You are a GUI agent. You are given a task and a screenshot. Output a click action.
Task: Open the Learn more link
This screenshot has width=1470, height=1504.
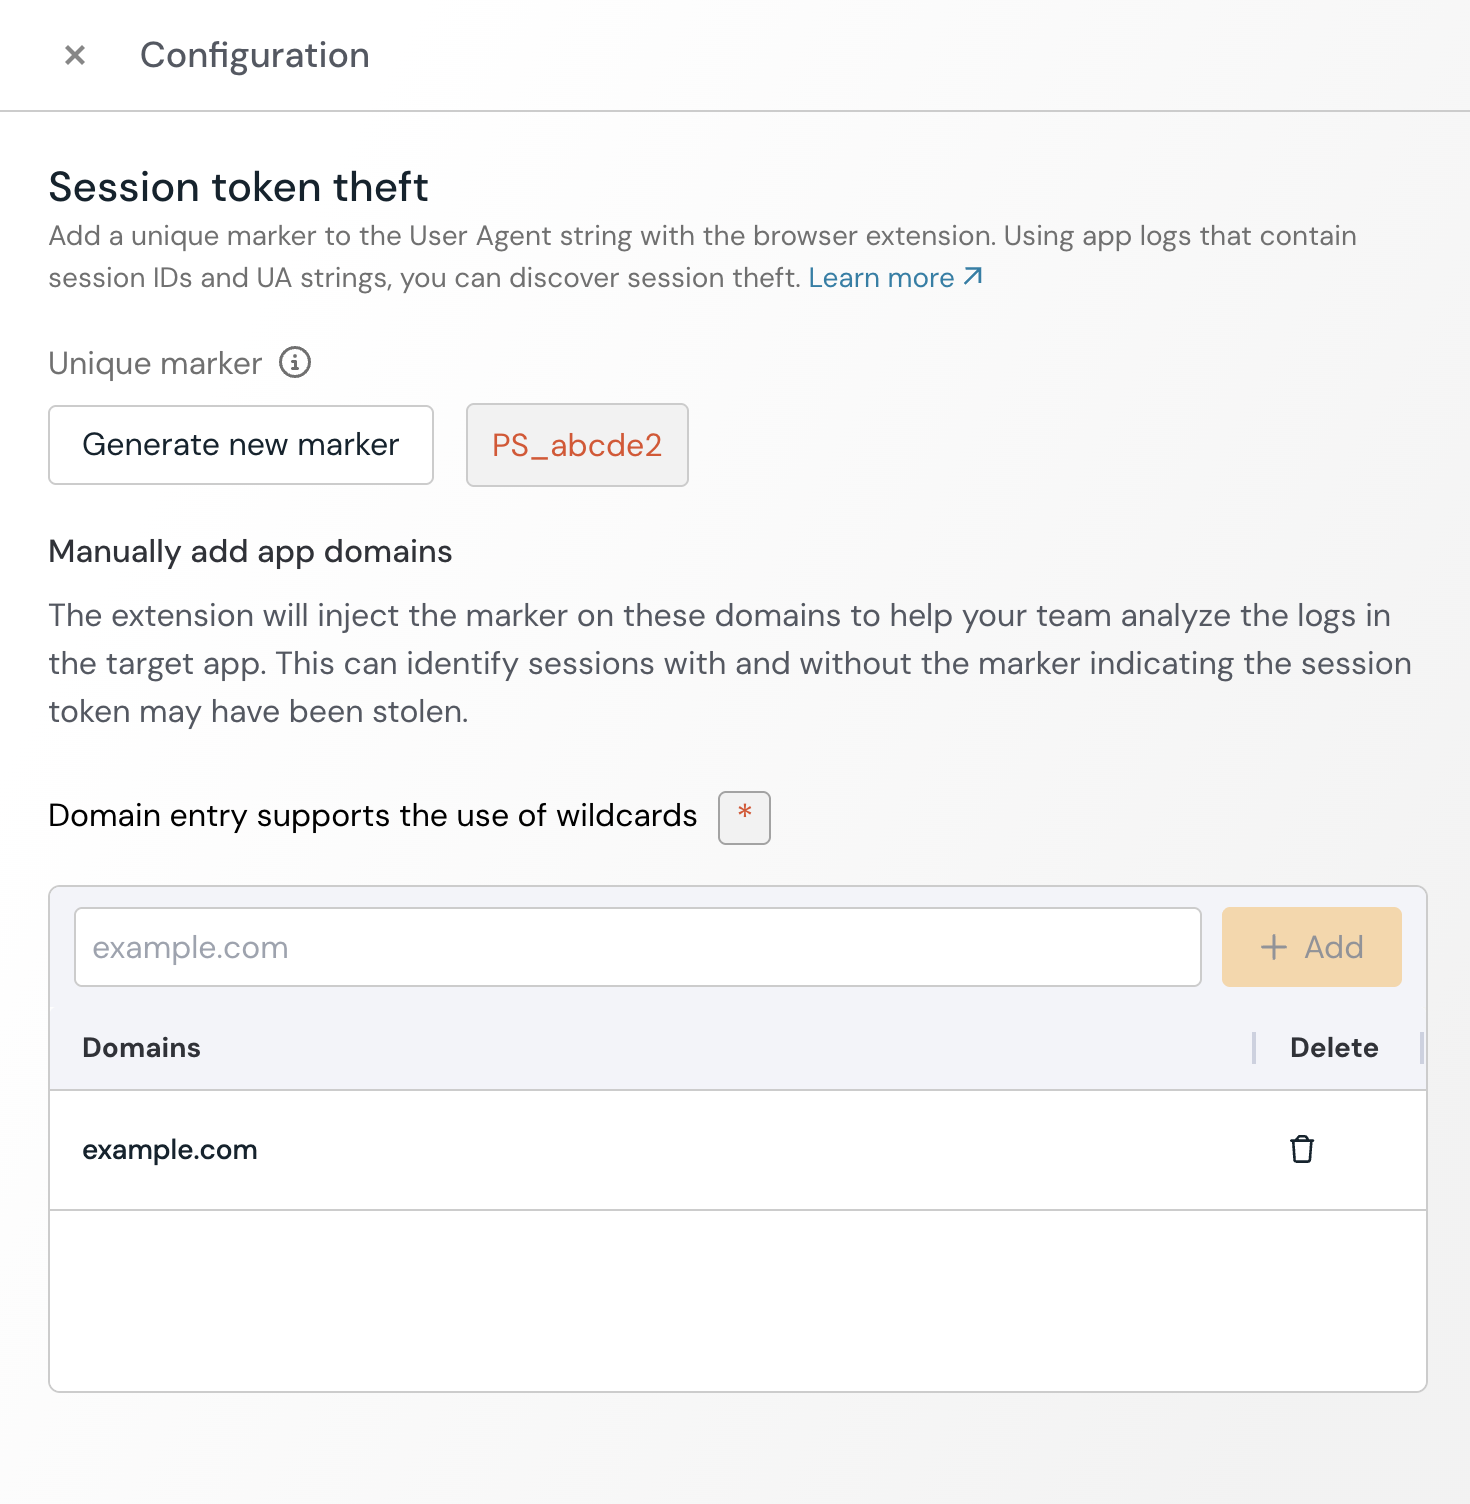(881, 278)
